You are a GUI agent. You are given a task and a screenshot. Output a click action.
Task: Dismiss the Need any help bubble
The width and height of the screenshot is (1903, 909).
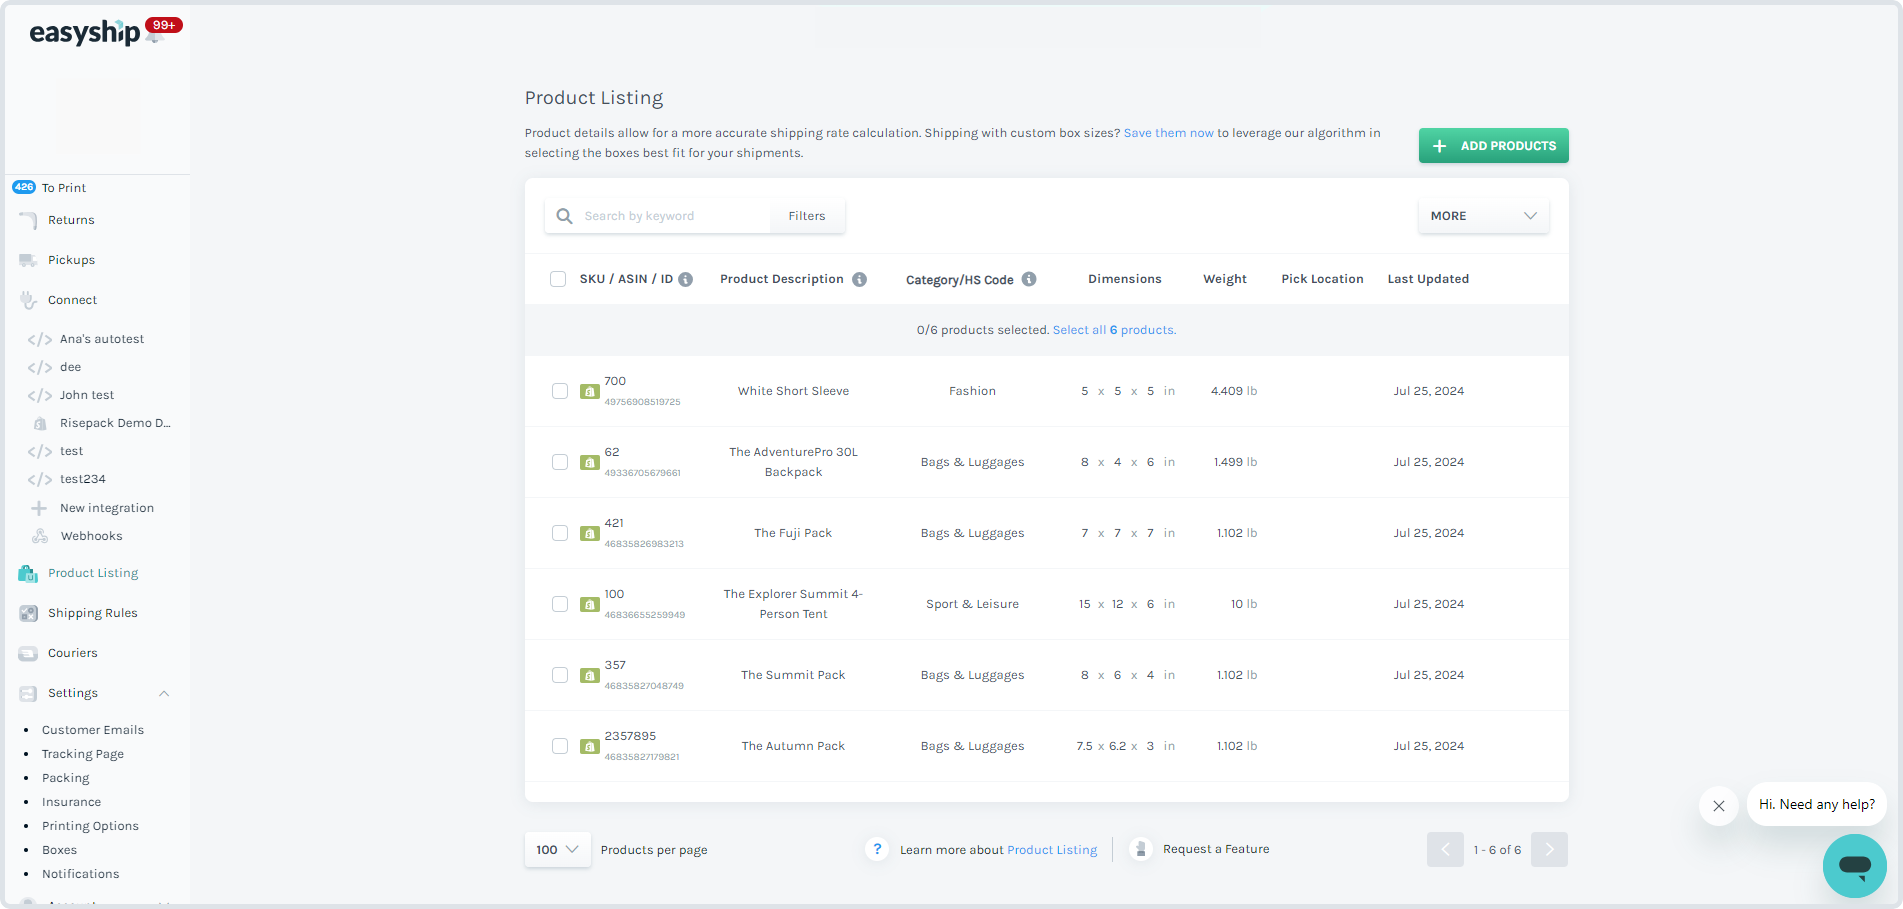(1719, 805)
